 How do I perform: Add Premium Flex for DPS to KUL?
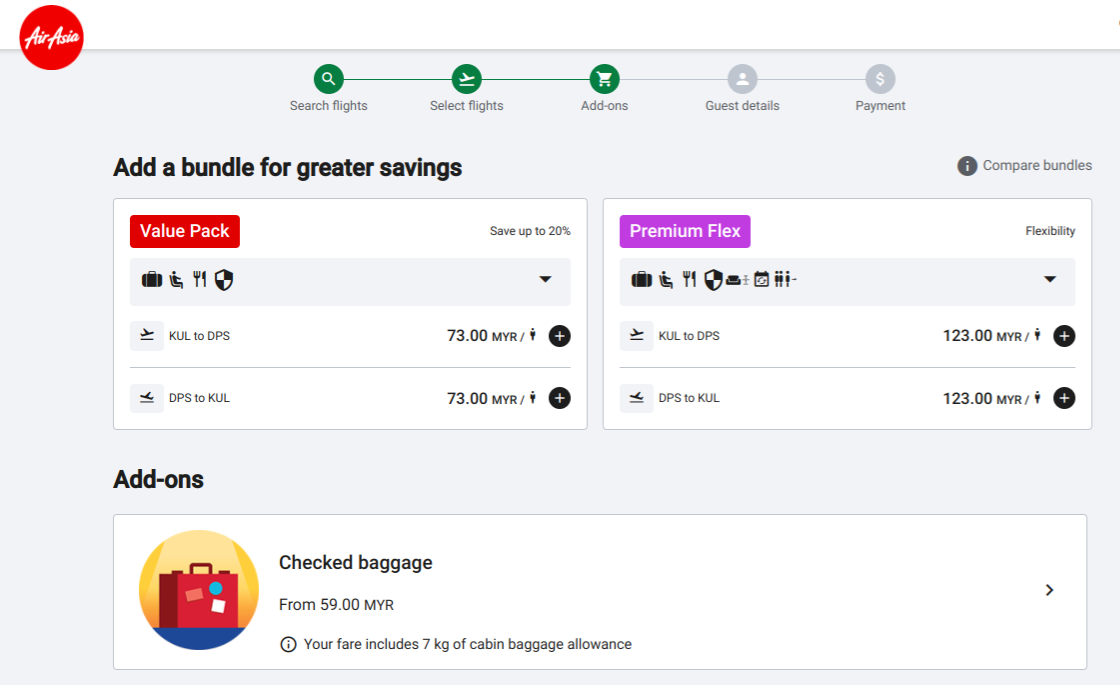point(1065,398)
